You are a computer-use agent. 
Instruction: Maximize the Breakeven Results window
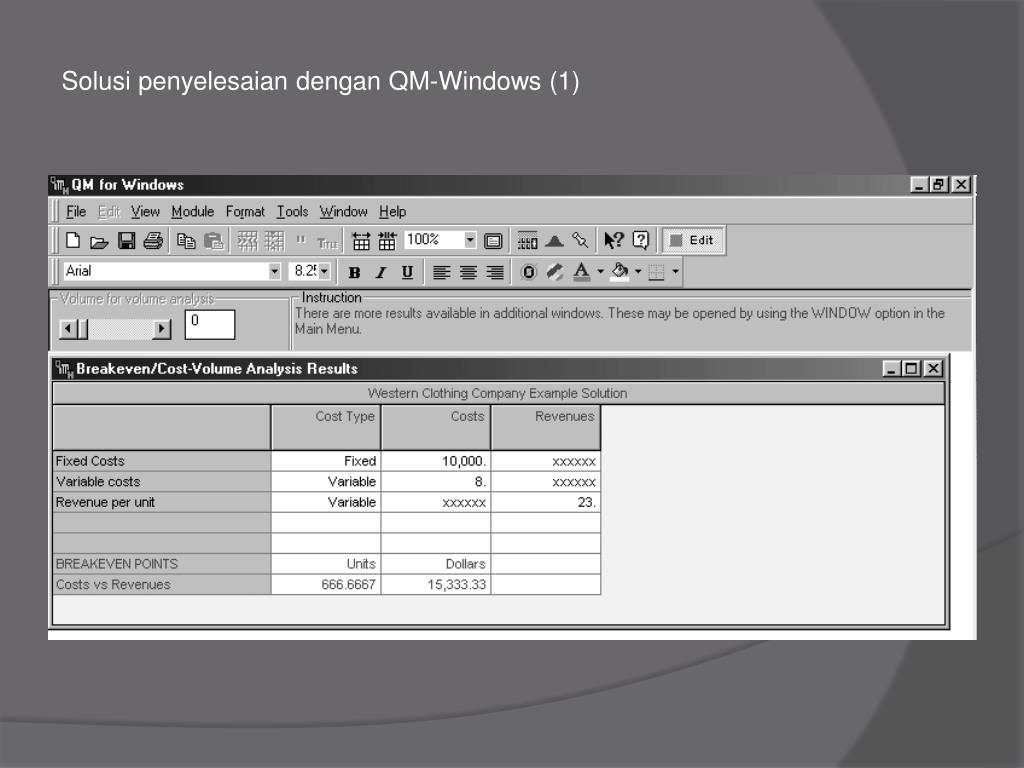pyautogui.click(x=912, y=368)
